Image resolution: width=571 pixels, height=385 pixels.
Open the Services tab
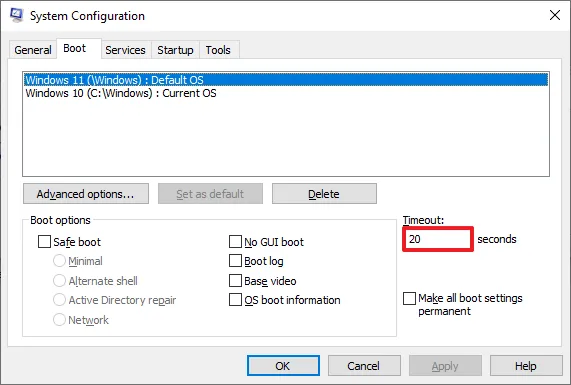(125, 50)
